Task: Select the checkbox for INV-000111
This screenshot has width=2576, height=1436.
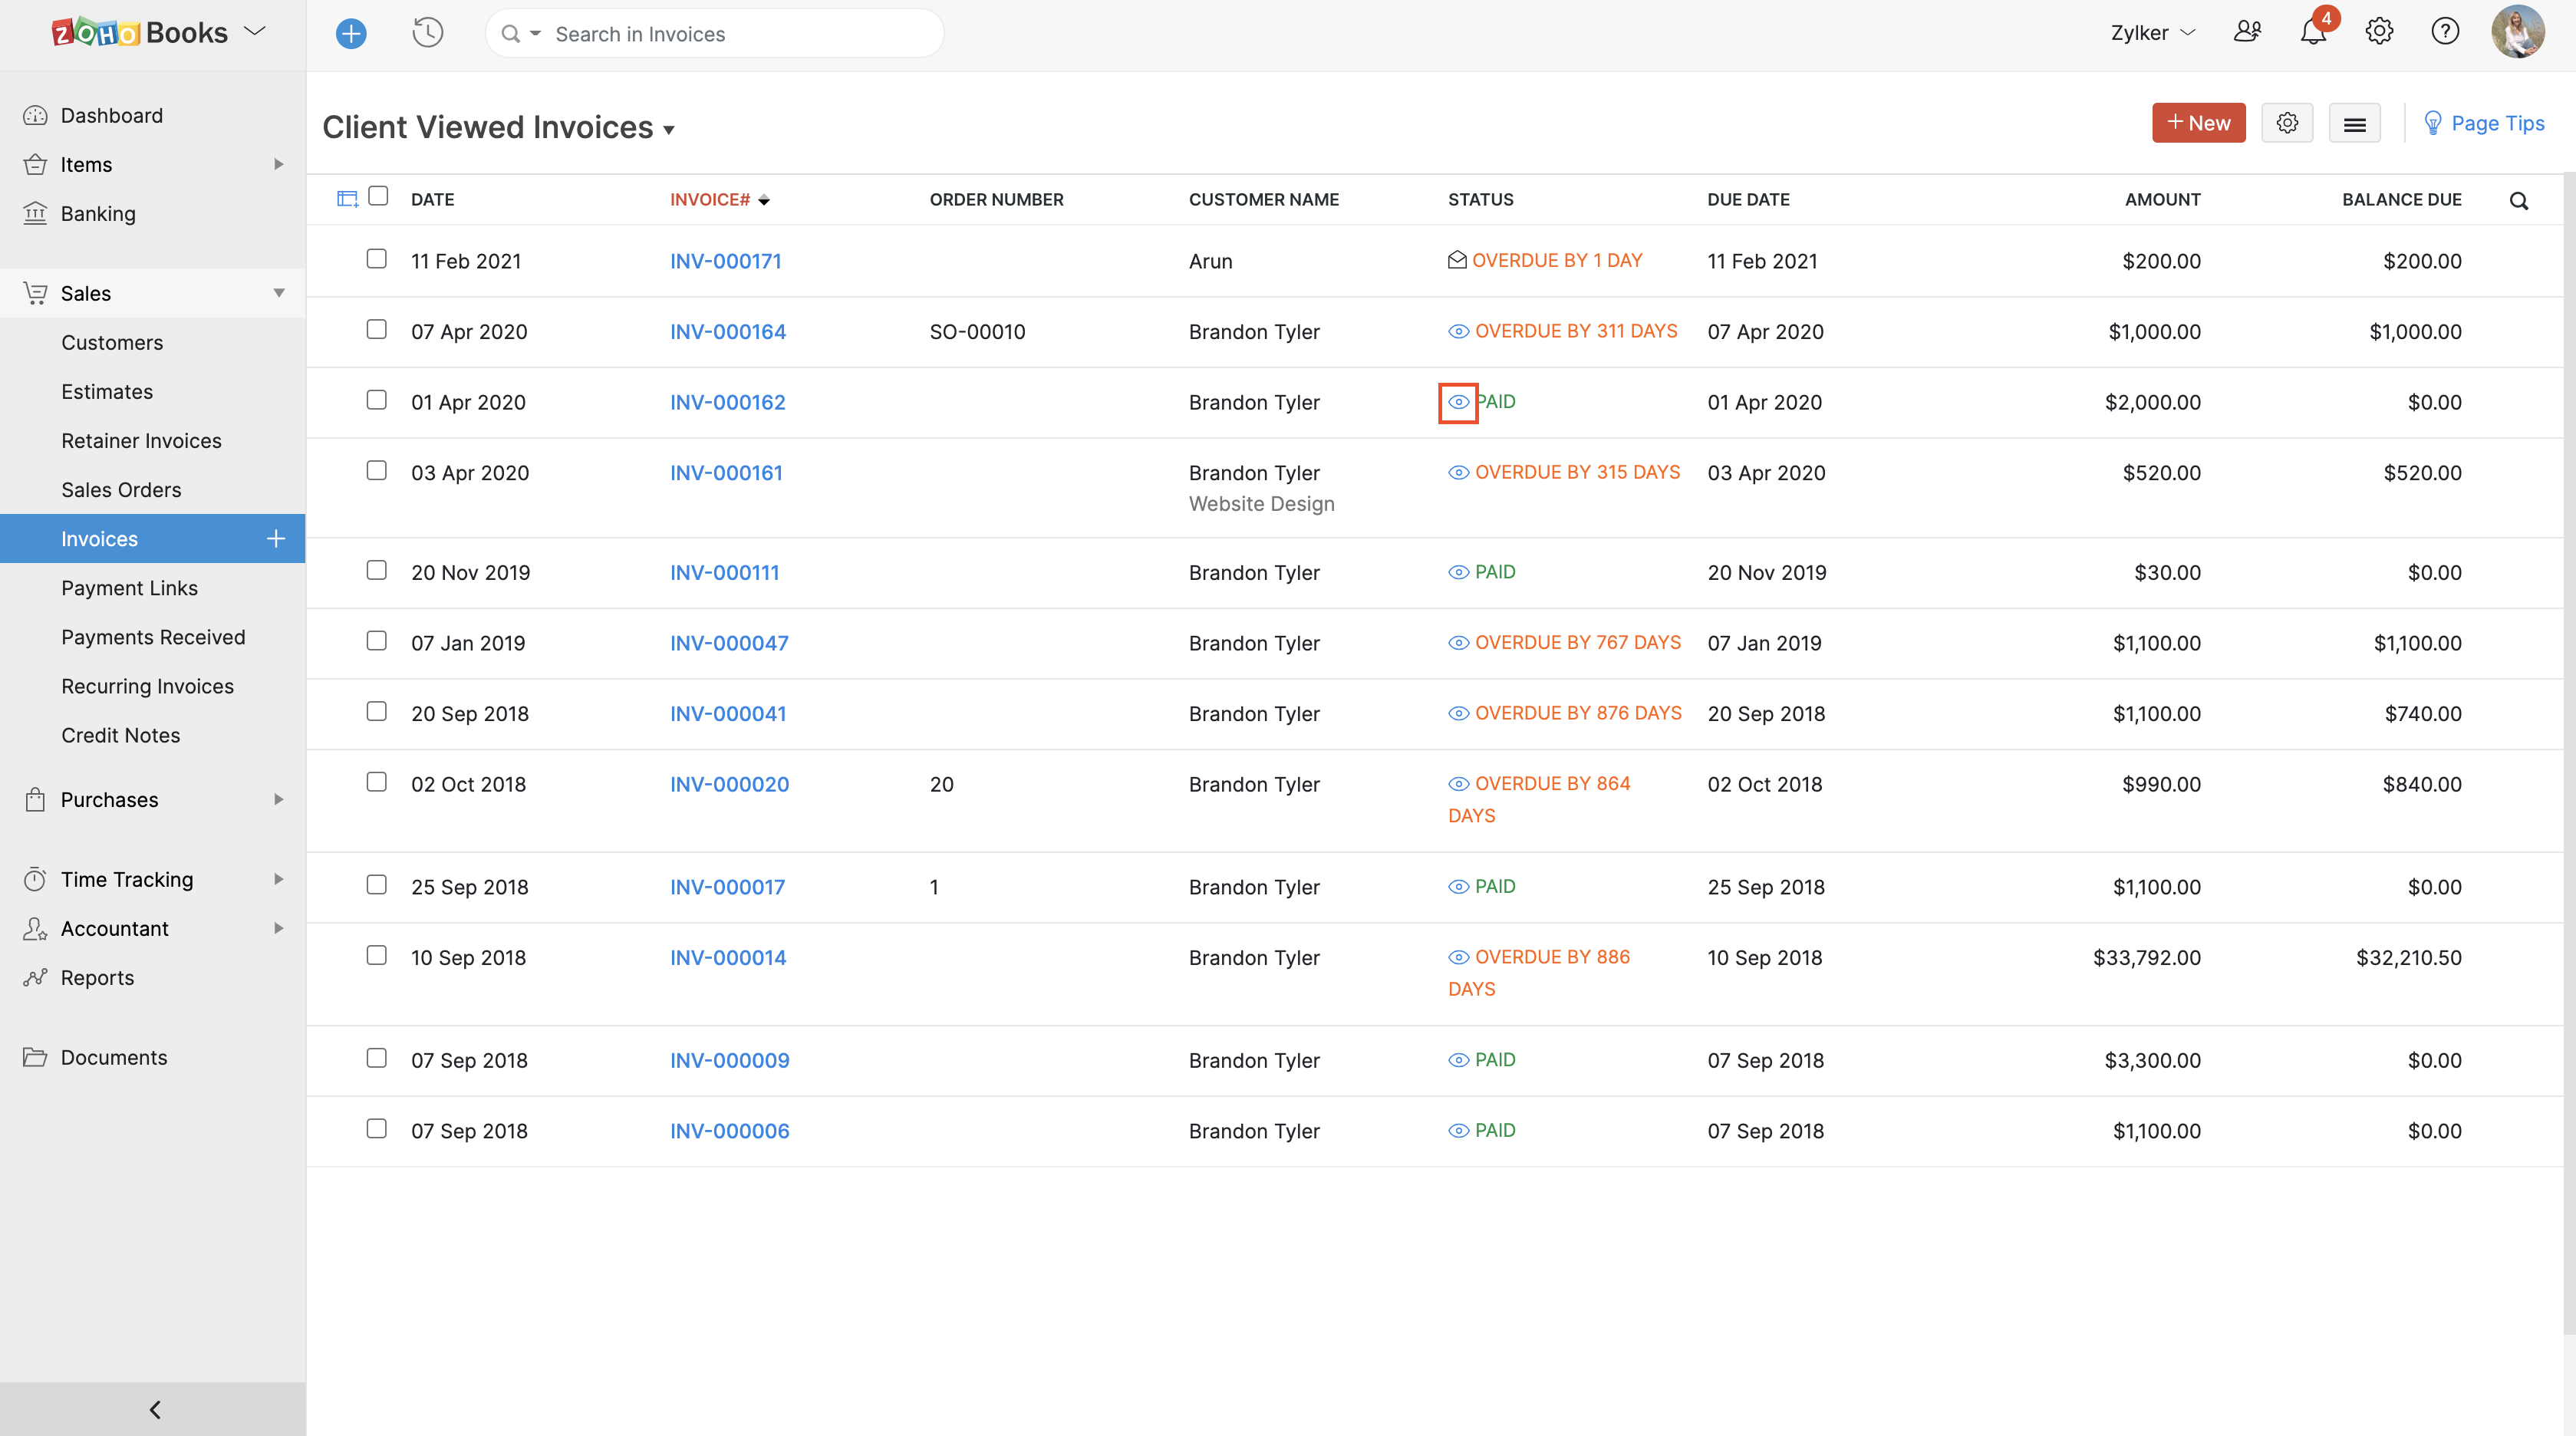Action: pyautogui.click(x=376, y=570)
